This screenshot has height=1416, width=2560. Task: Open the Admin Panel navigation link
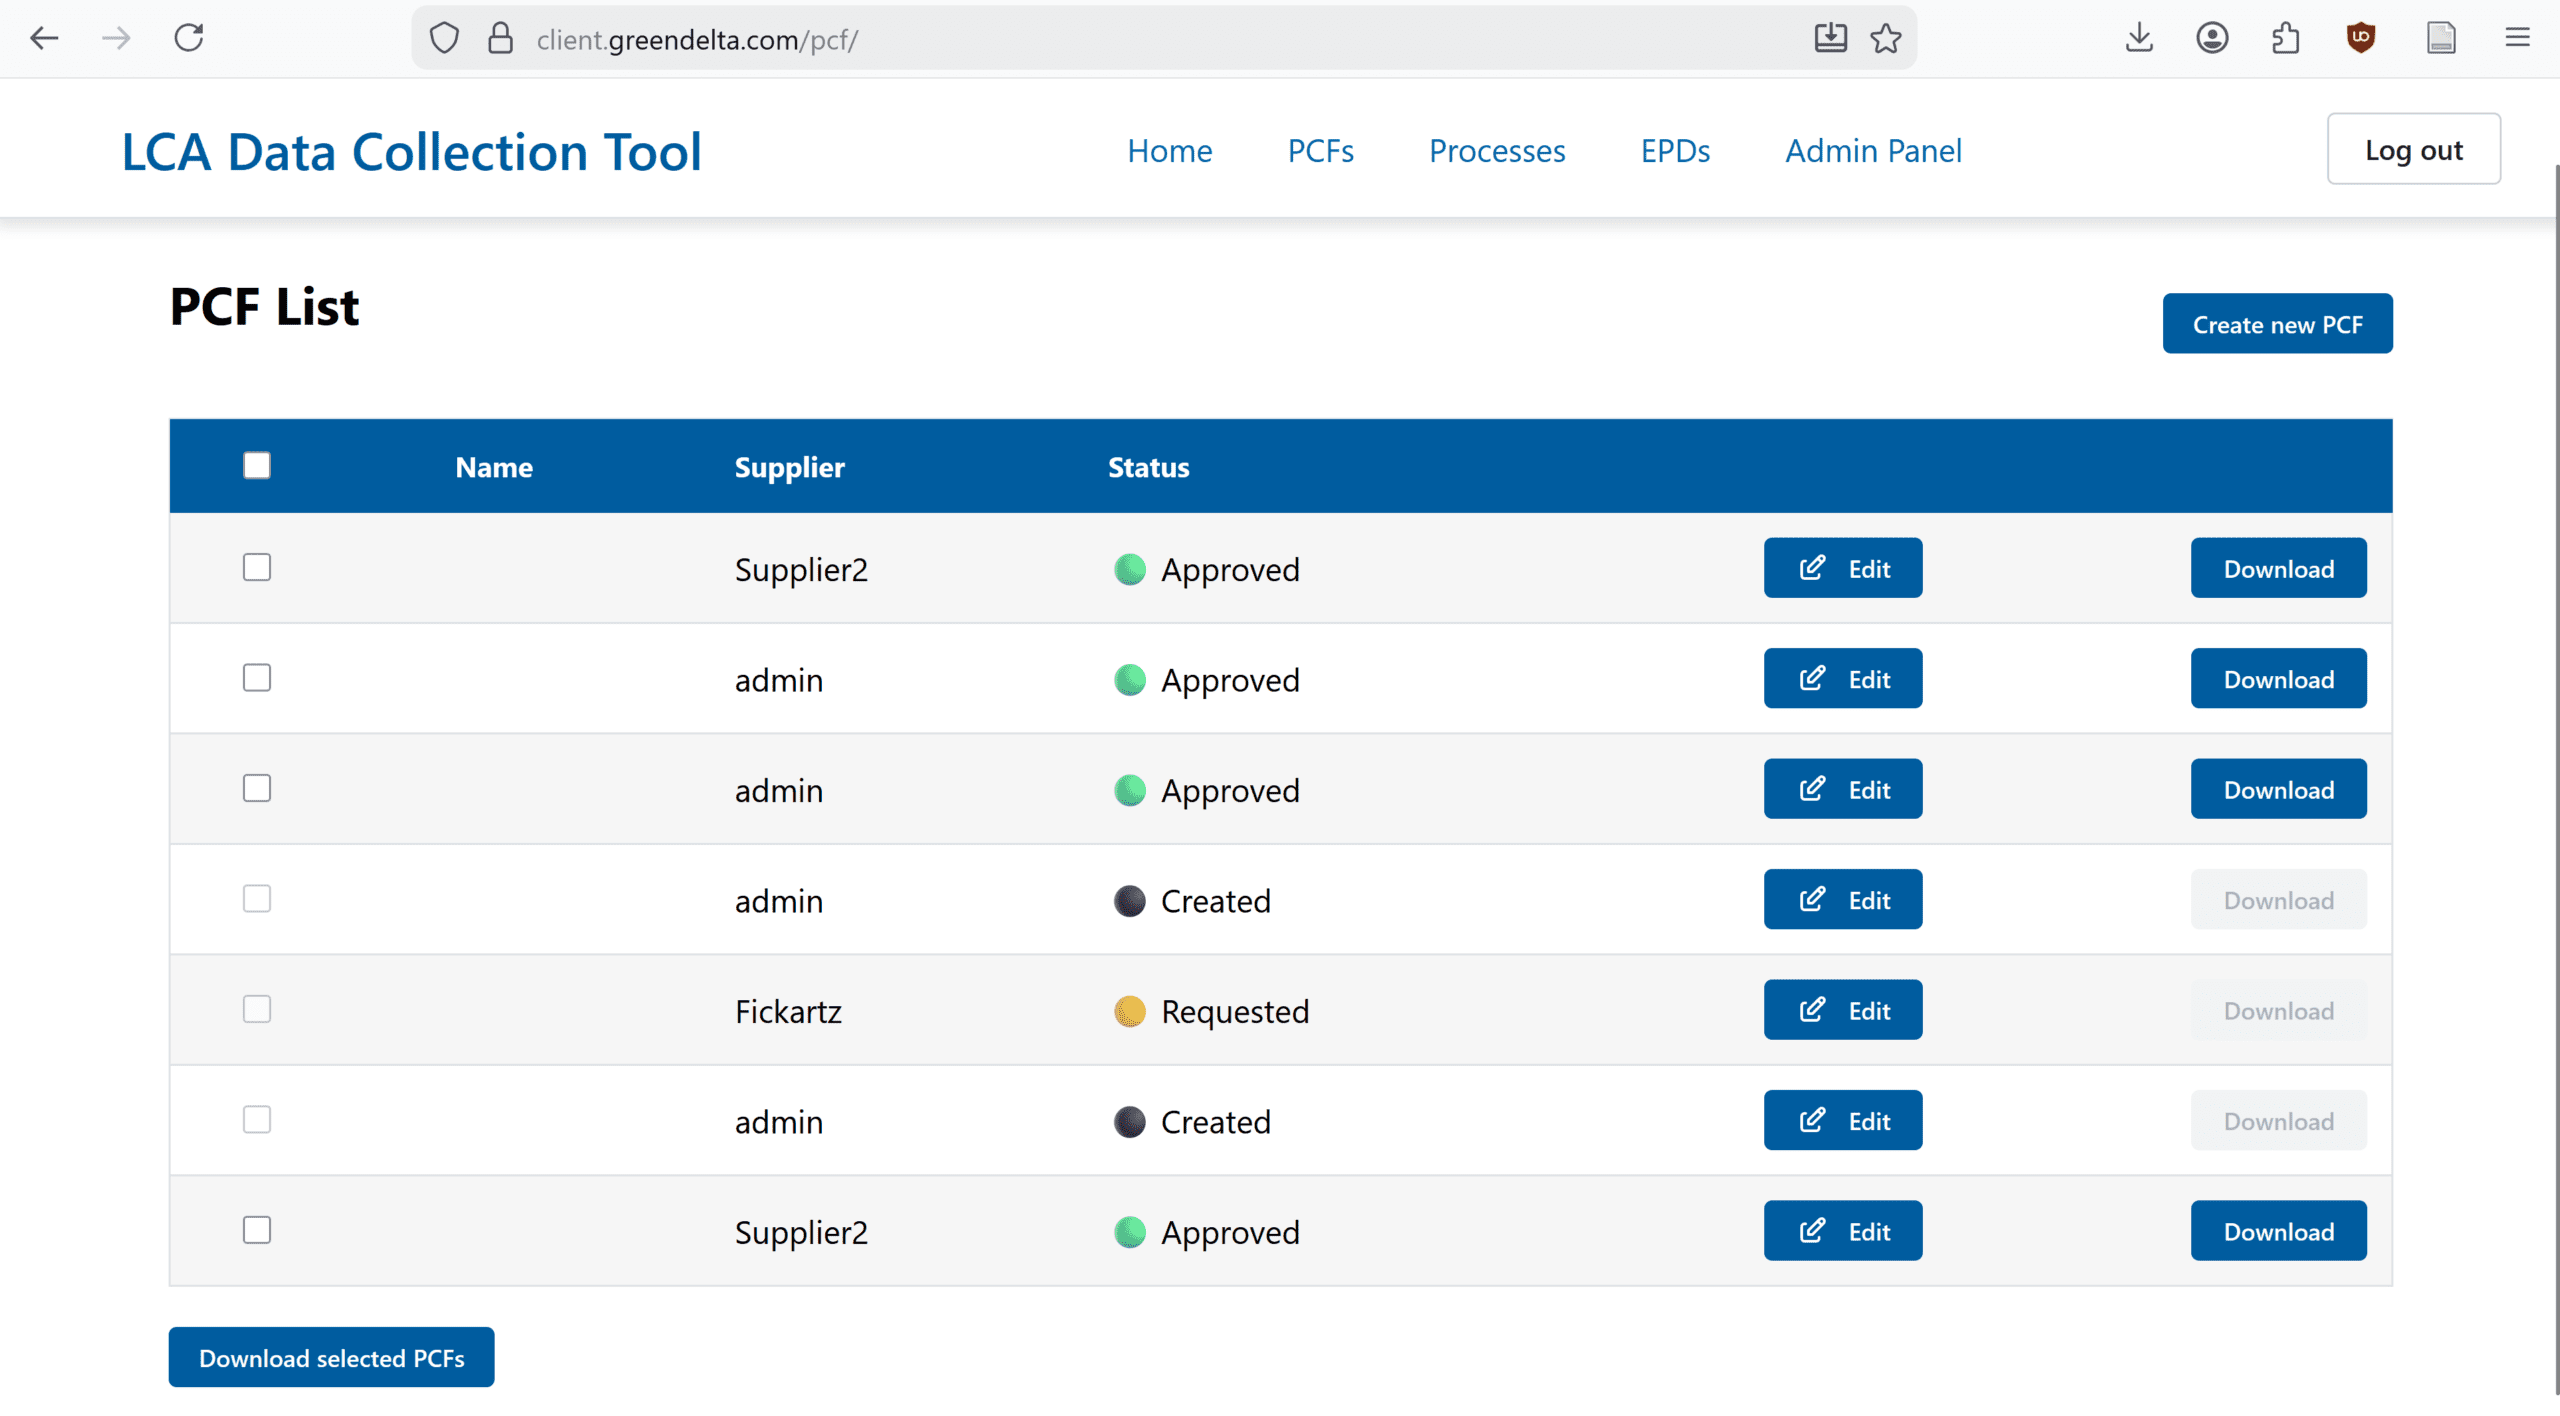tap(1873, 151)
